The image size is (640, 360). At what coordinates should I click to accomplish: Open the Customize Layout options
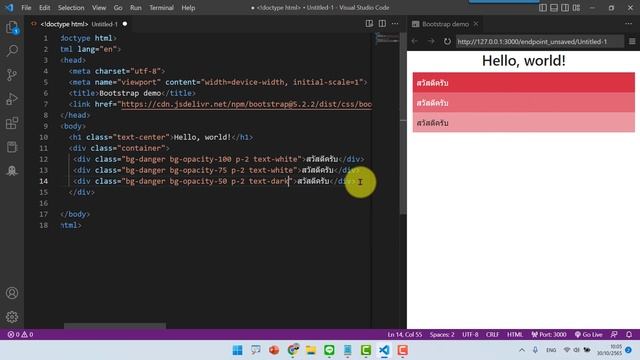click(576, 7)
